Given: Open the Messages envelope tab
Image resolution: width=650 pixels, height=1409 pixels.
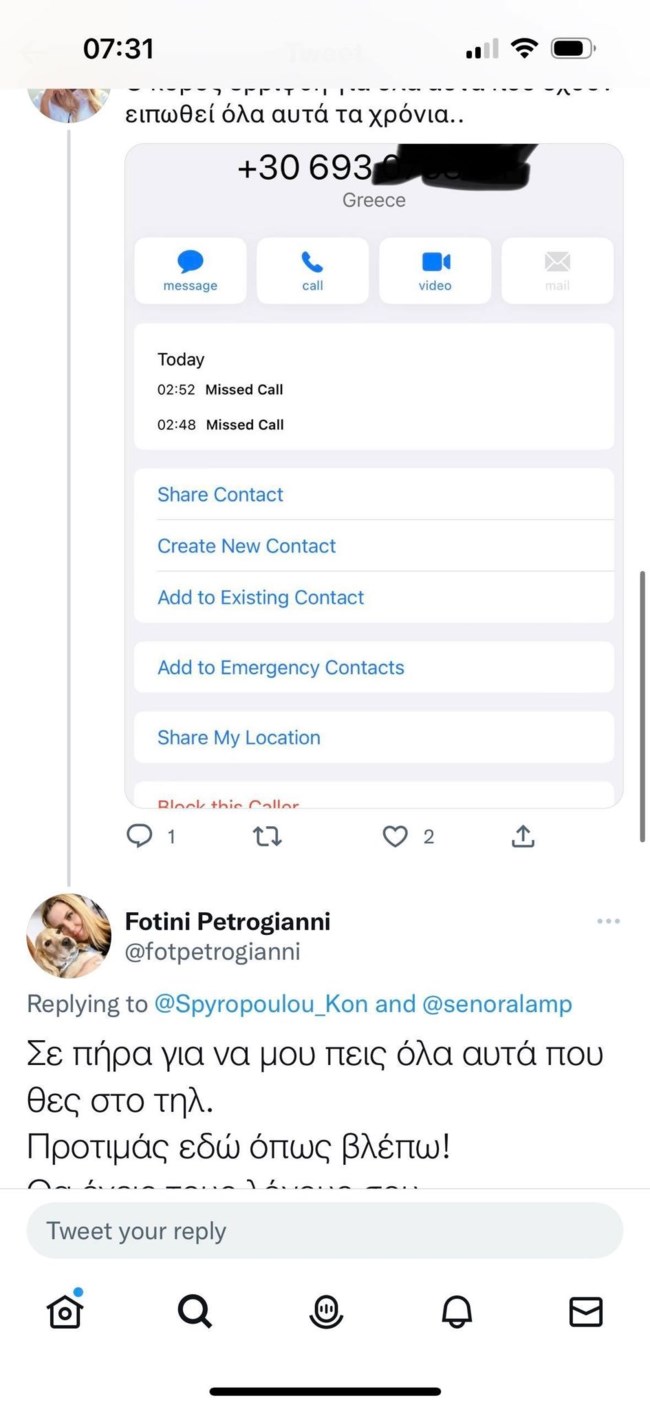Looking at the screenshot, I should click(586, 1311).
